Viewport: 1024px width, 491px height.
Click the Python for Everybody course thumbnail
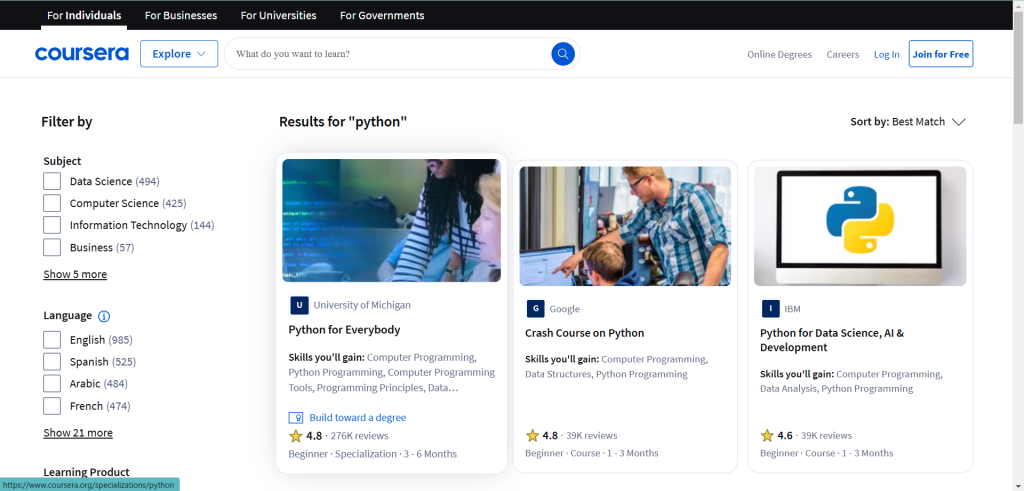click(391, 221)
